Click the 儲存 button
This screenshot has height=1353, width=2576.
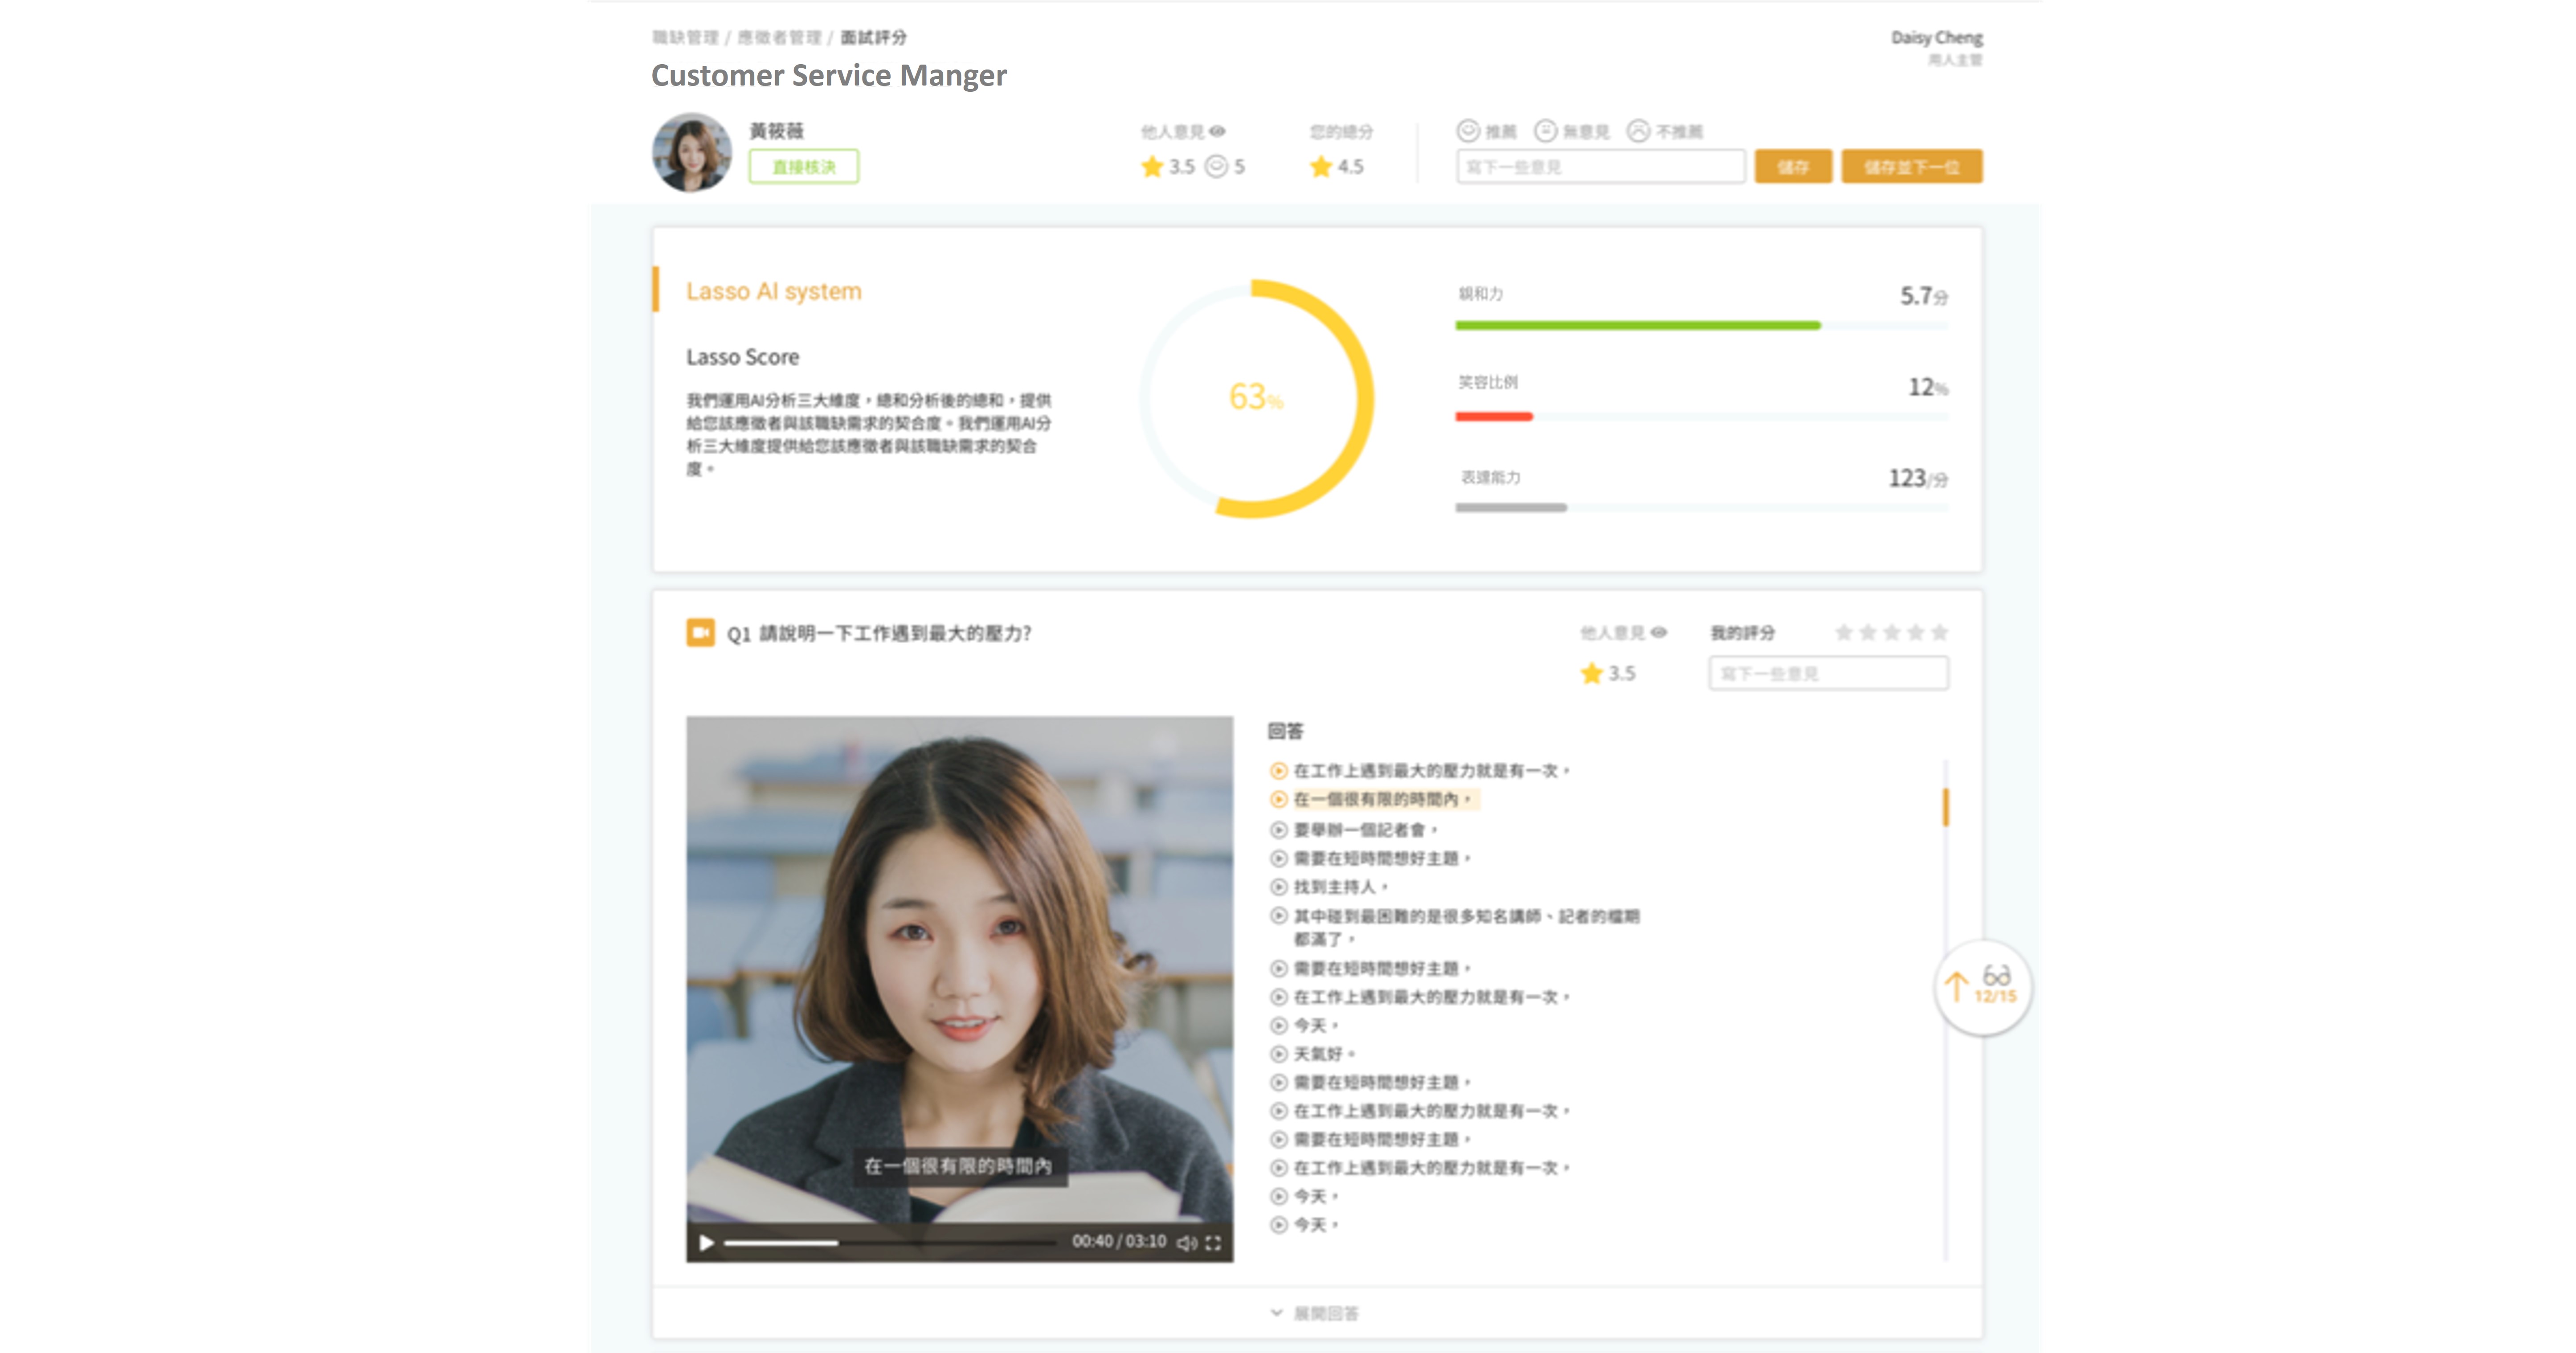click(1793, 166)
